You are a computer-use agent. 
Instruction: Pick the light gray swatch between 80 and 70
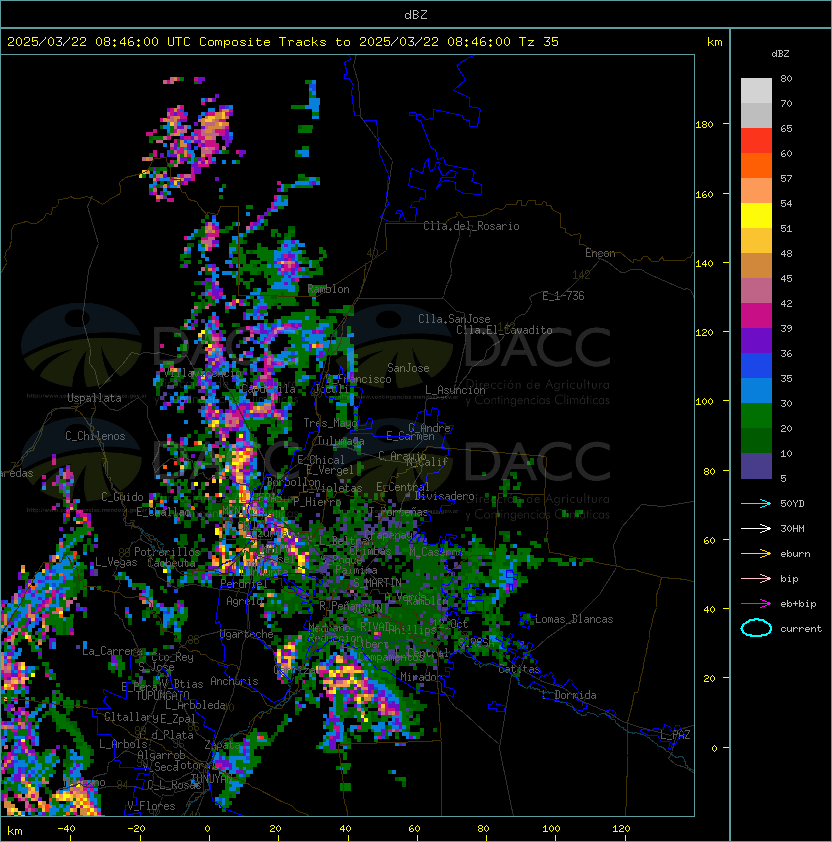click(756, 90)
